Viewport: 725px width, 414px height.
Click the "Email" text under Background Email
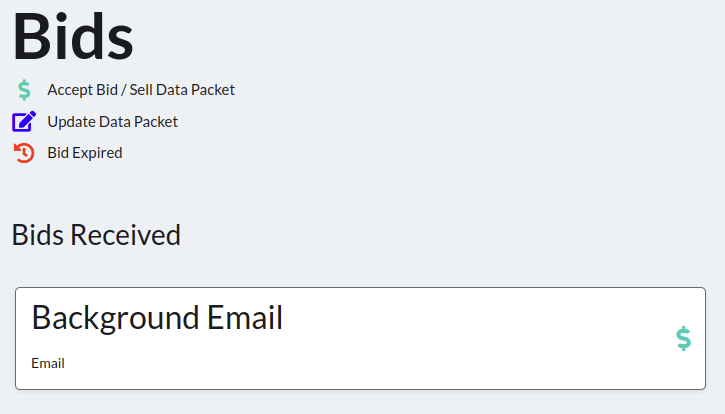(48, 363)
